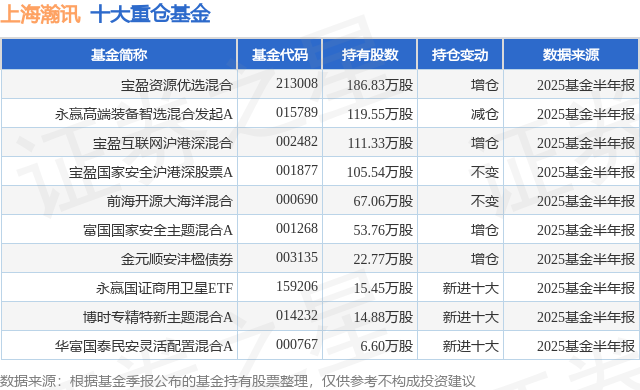Open the 宝盈资源优选混合 fund name
The width and height of the screenshot is (640, 390).
177,85
